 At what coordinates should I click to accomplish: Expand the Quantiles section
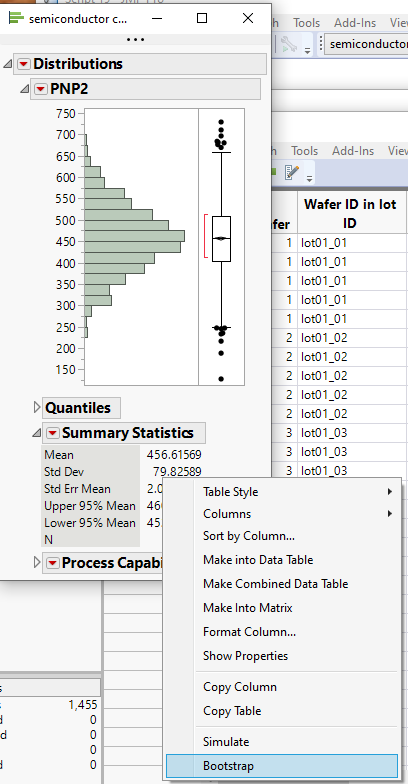tap(36, 408)
